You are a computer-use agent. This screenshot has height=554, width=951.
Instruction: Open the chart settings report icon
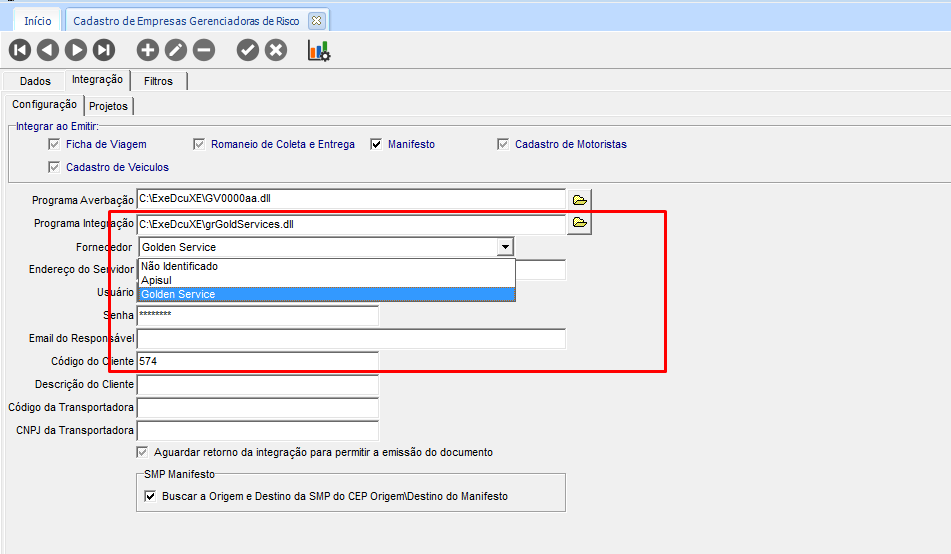(319, 50)
